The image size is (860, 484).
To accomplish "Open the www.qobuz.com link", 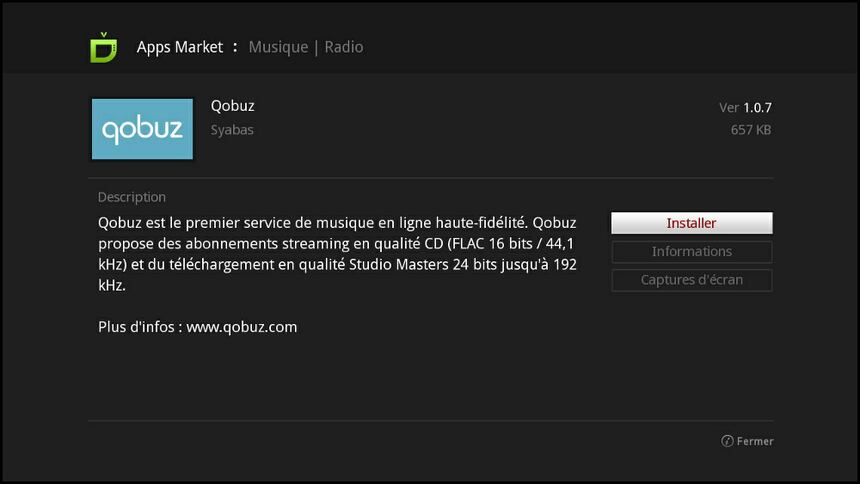I will point(242,327).
